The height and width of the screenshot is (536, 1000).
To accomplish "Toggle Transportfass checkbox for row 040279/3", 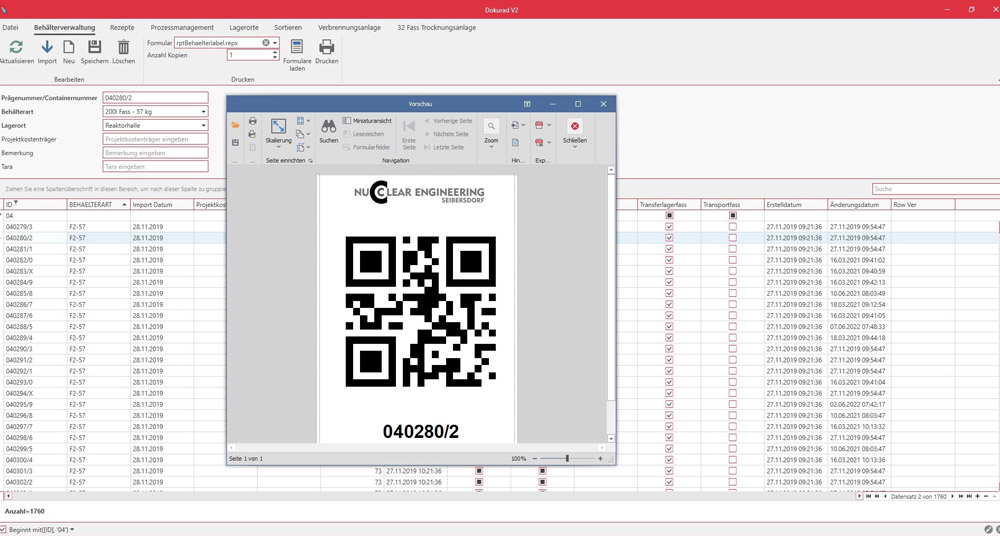I will pos(732,227).
